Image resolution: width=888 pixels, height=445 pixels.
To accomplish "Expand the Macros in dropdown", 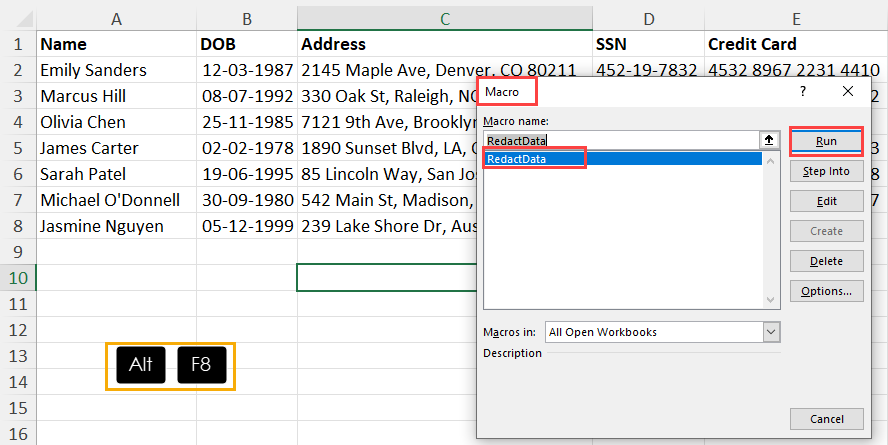I will click(x=770, y=332).
